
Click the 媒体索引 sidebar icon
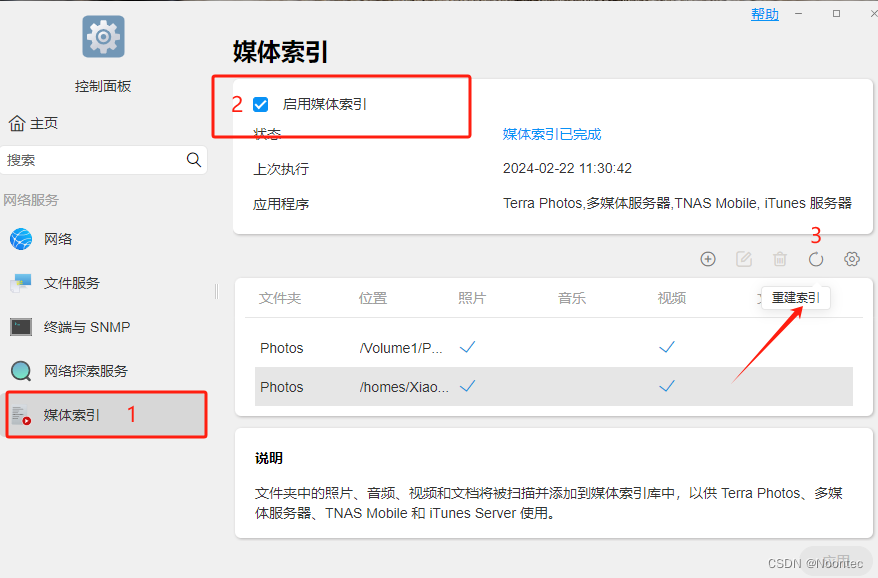(20, 414)
